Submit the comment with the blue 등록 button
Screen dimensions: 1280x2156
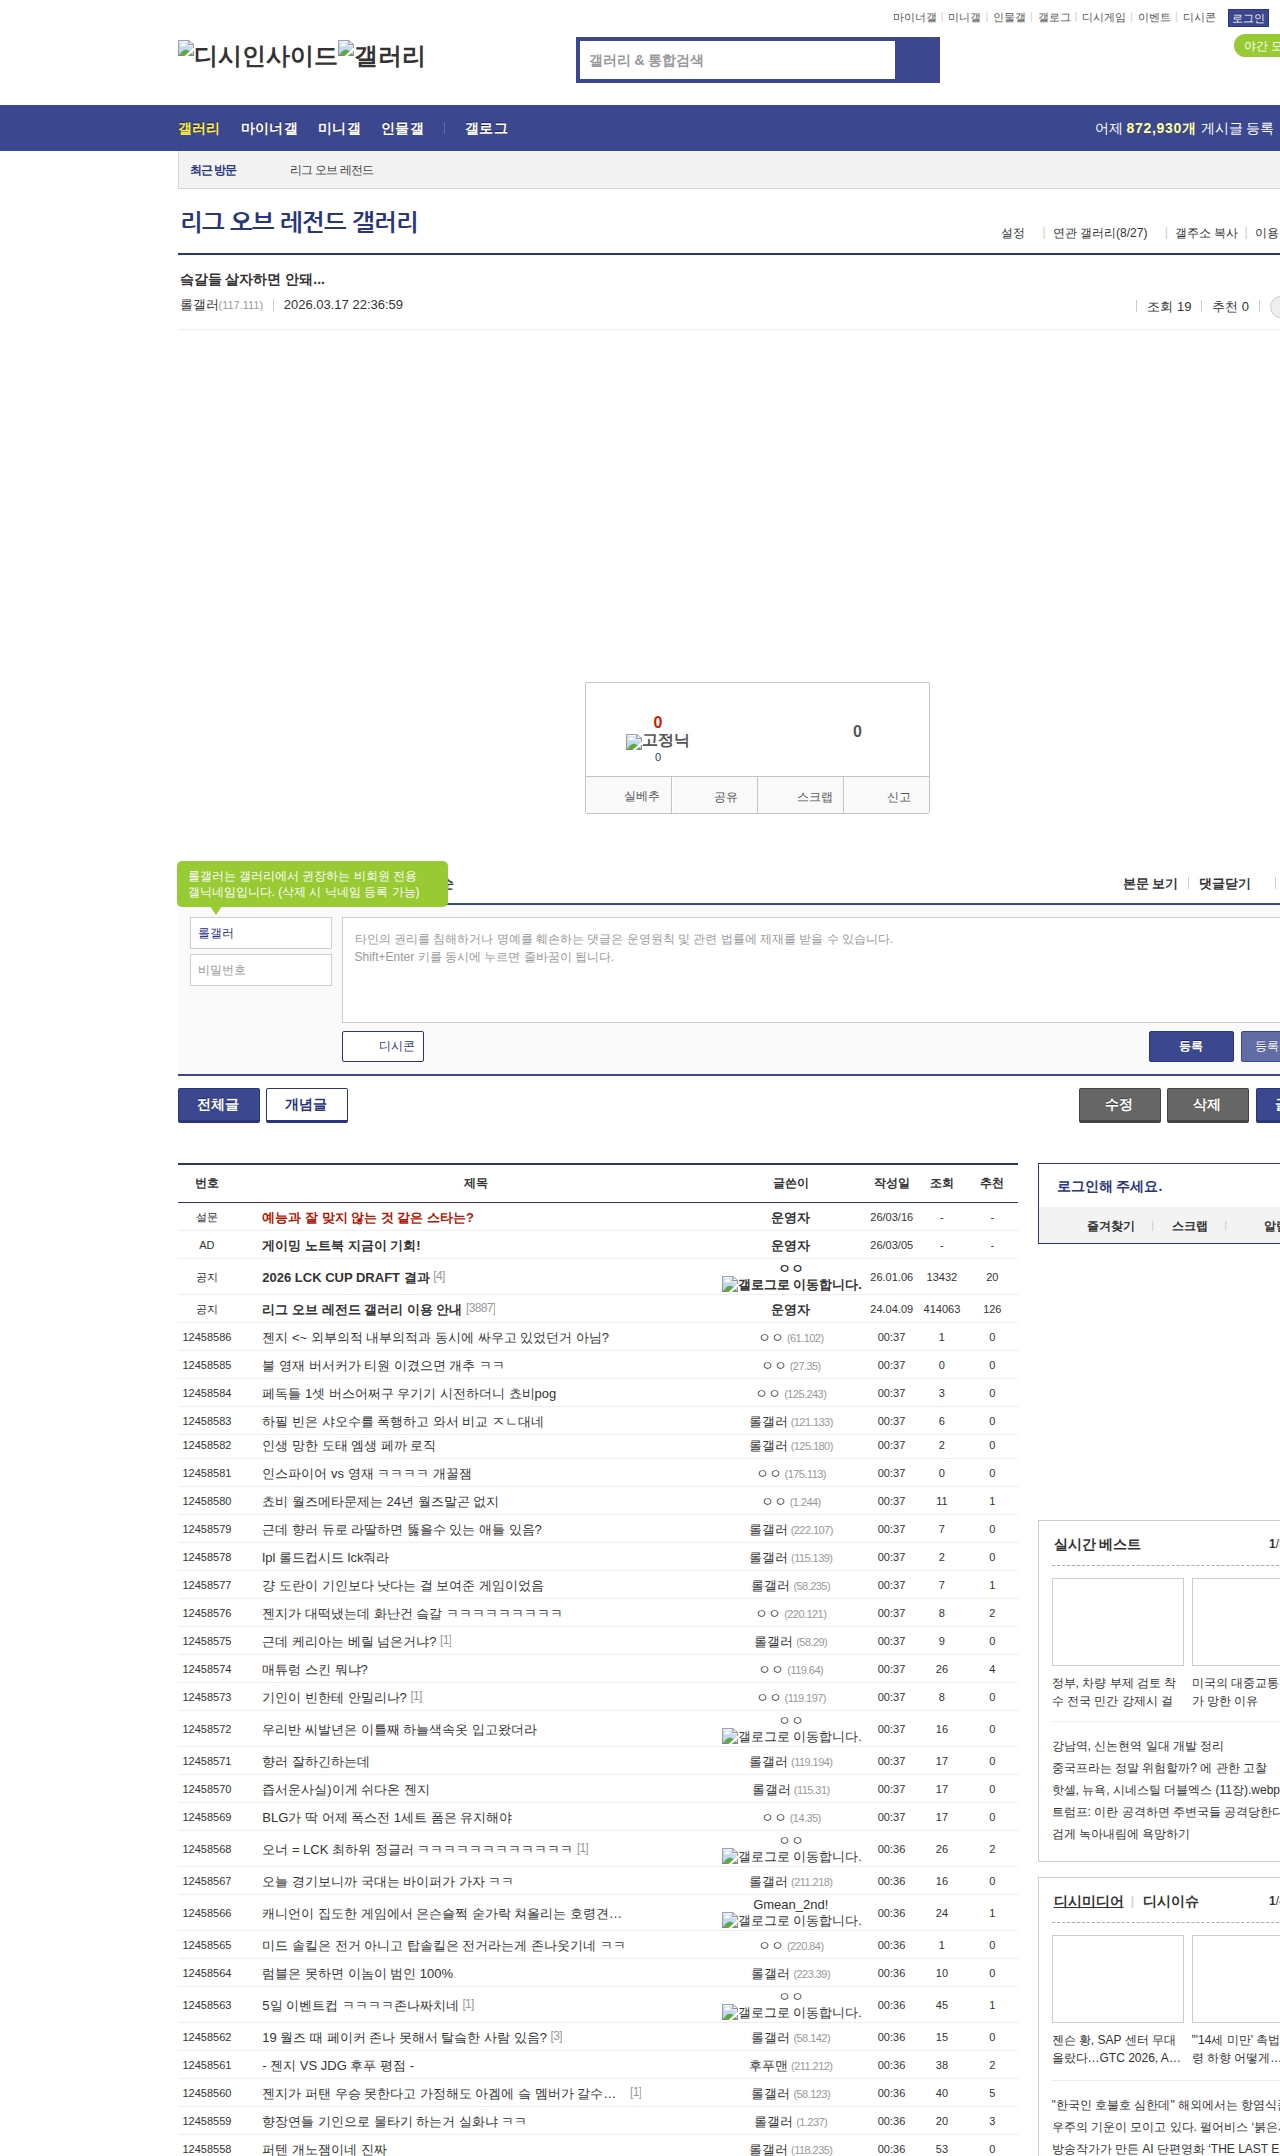[1191, 1046]
